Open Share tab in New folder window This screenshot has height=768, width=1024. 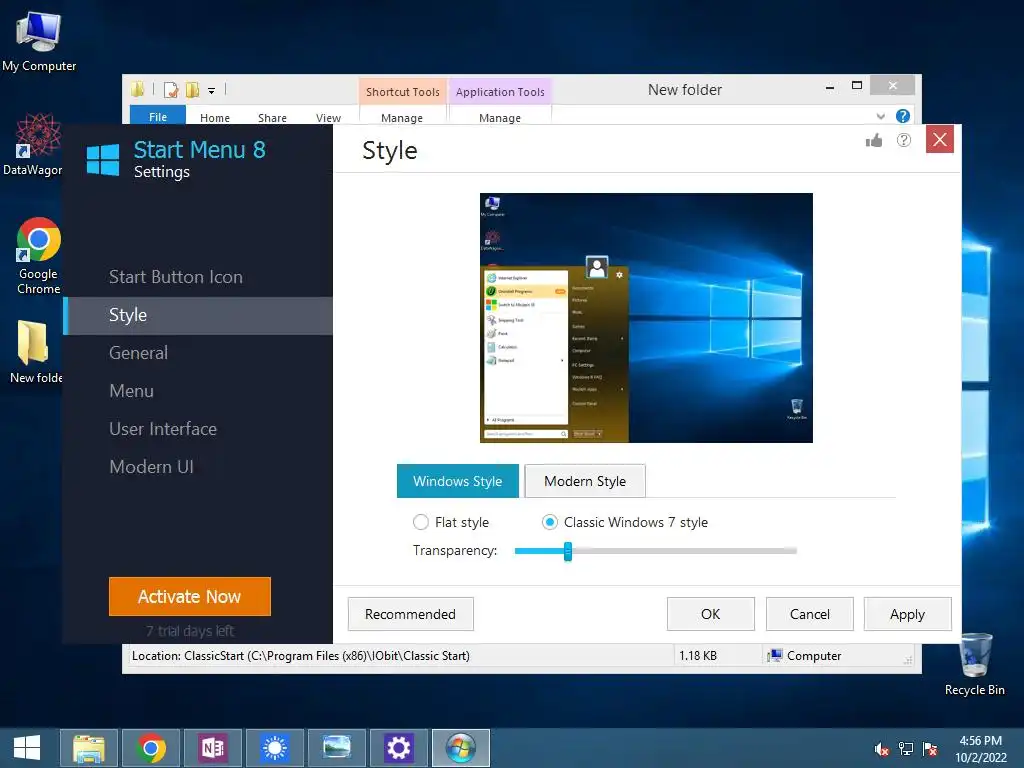(x=272, y=118)
